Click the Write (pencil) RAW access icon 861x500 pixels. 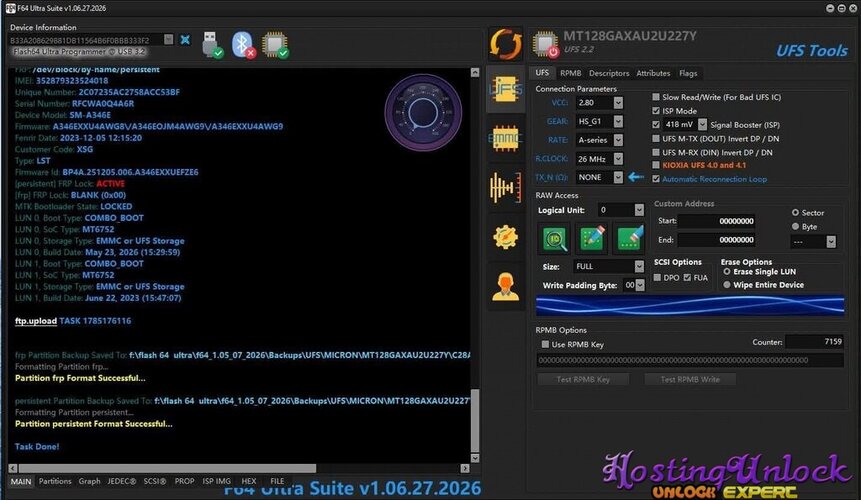pos(591,238)
